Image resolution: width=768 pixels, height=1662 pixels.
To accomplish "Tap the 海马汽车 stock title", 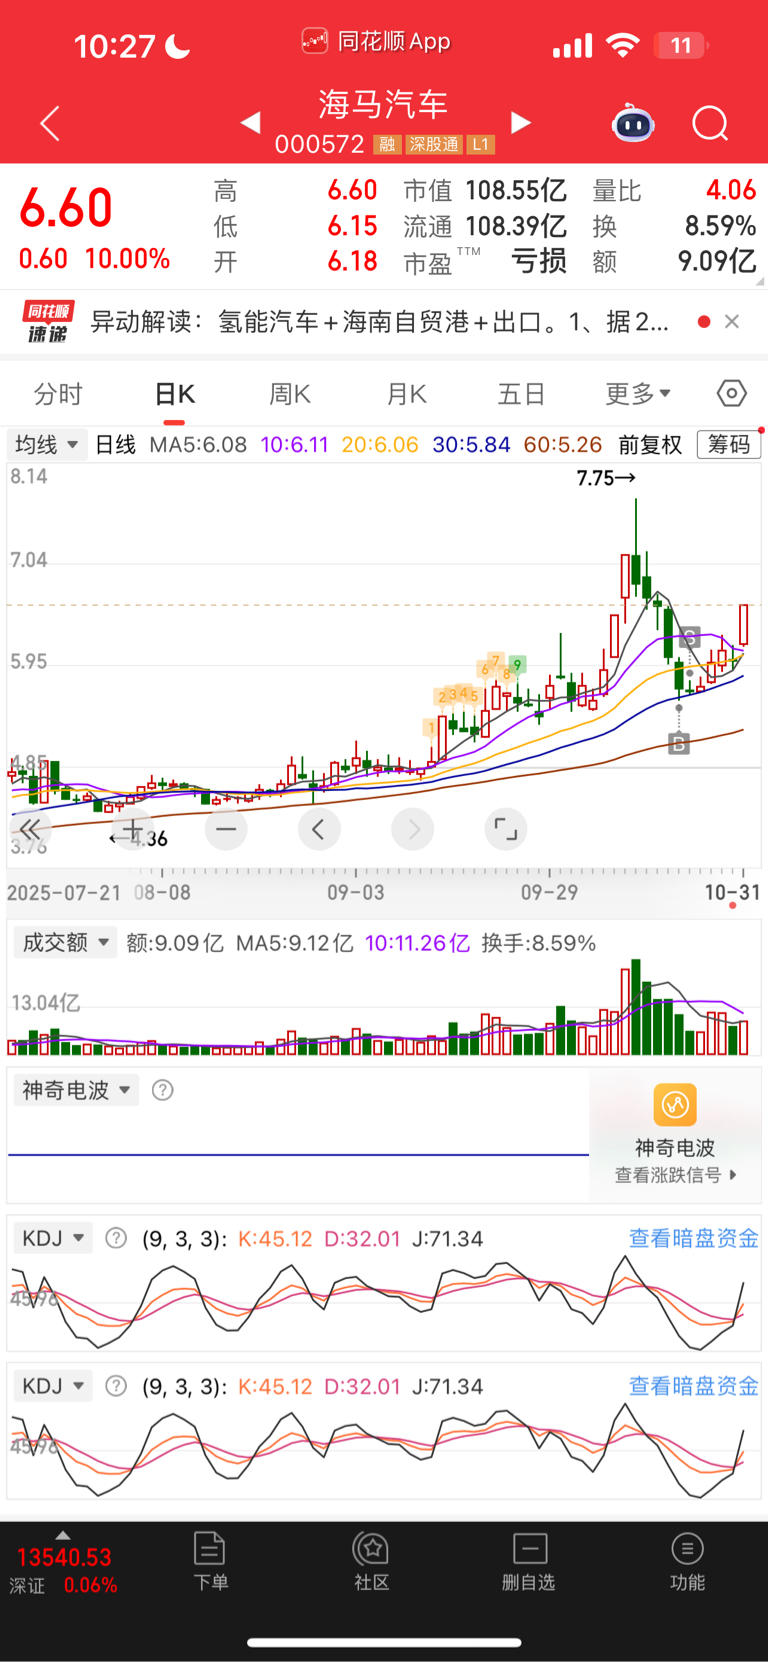I will point(383,104).
